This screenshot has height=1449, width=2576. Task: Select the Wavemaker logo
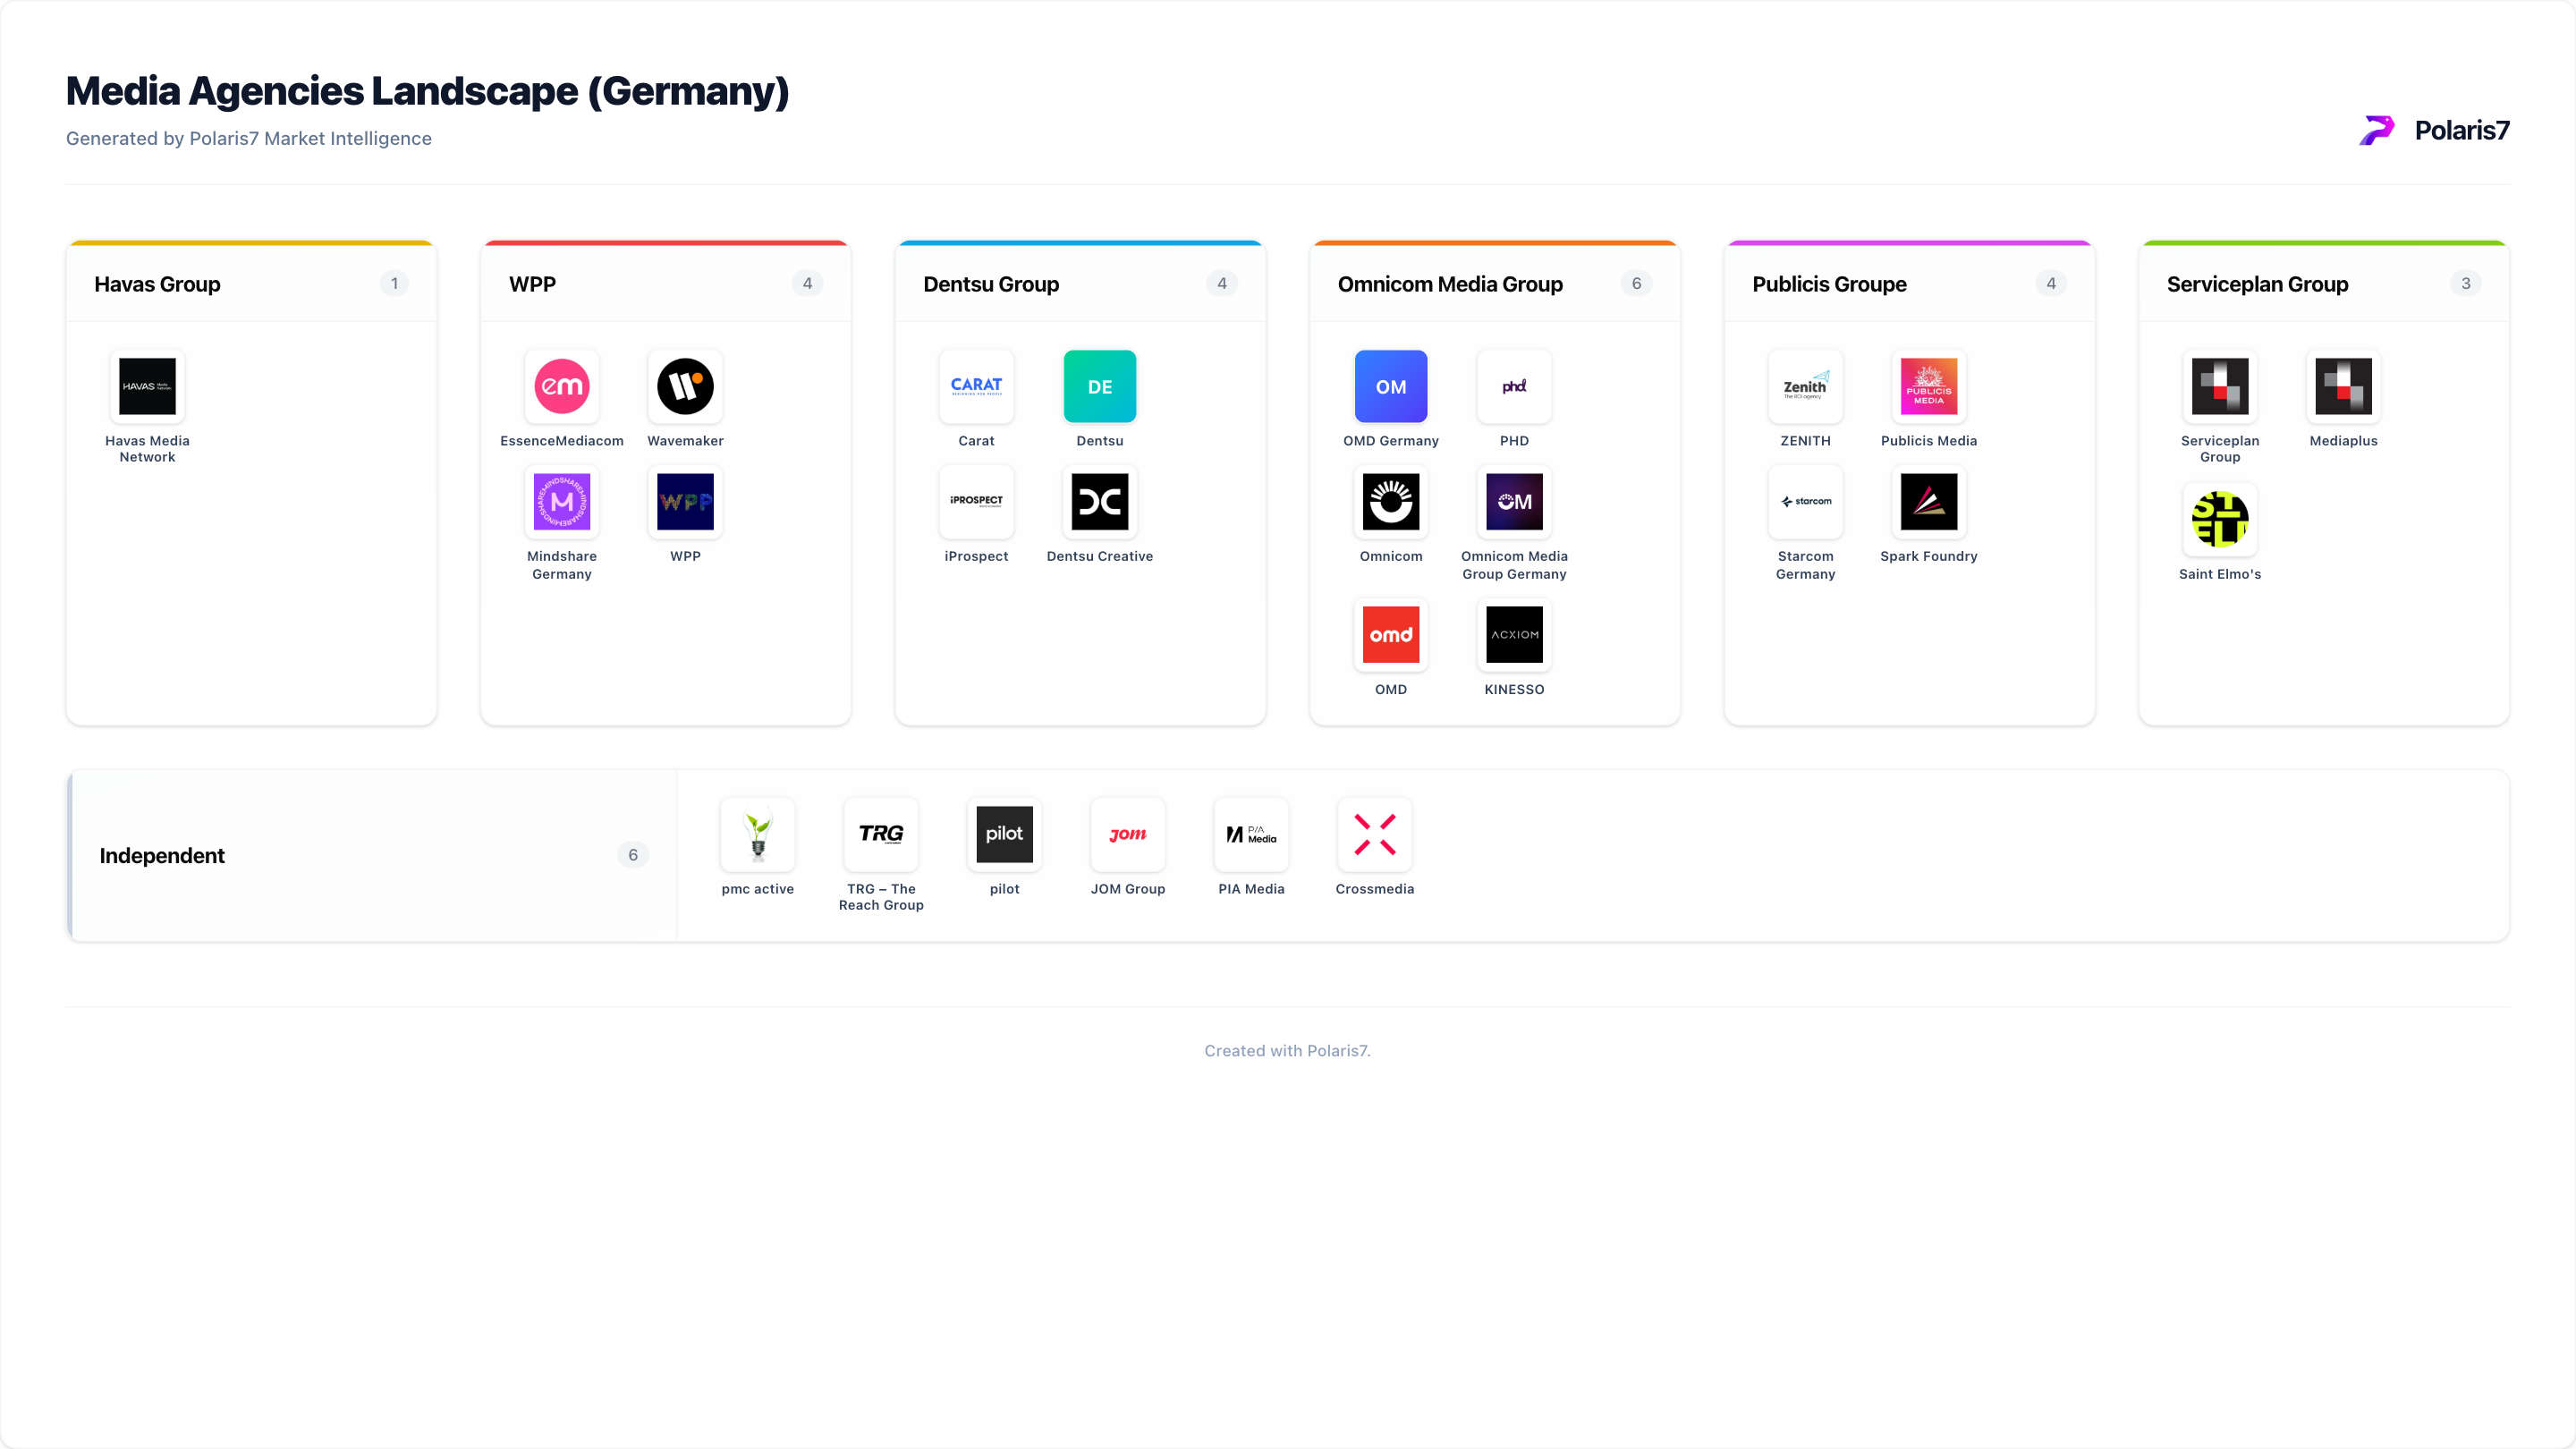(685, 386)
